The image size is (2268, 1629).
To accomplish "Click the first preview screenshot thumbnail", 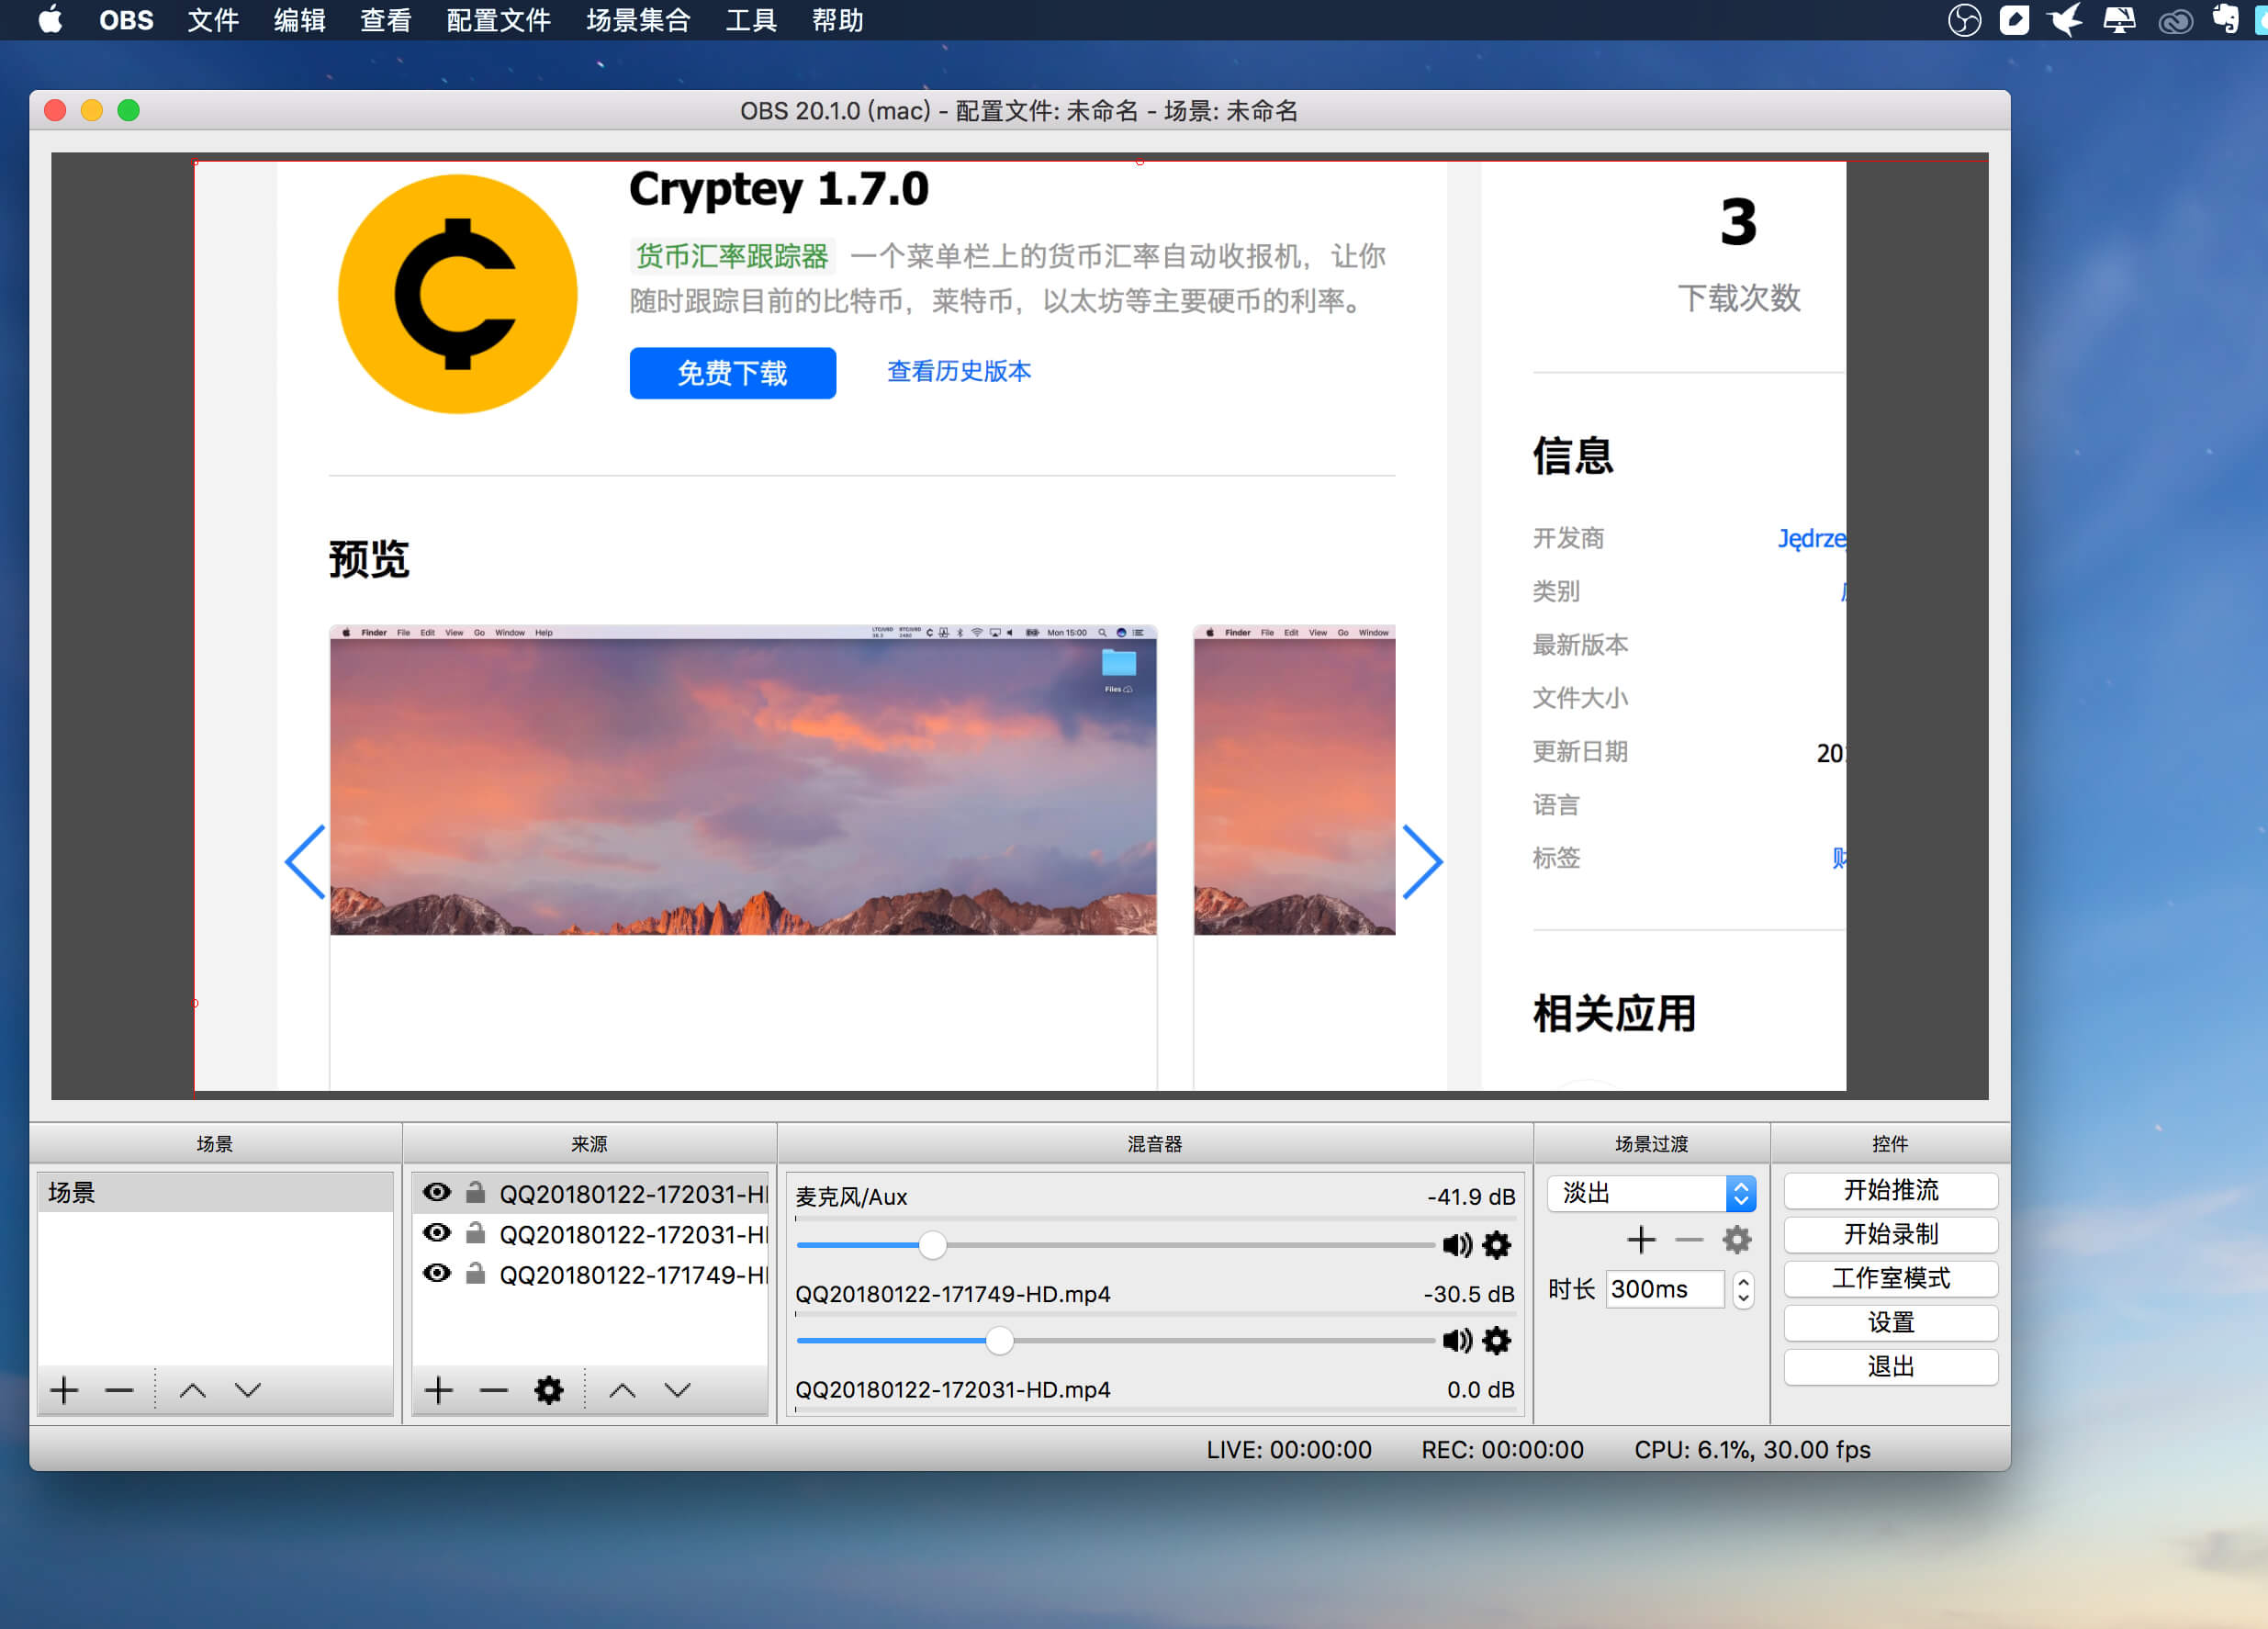I will (743, 780).
